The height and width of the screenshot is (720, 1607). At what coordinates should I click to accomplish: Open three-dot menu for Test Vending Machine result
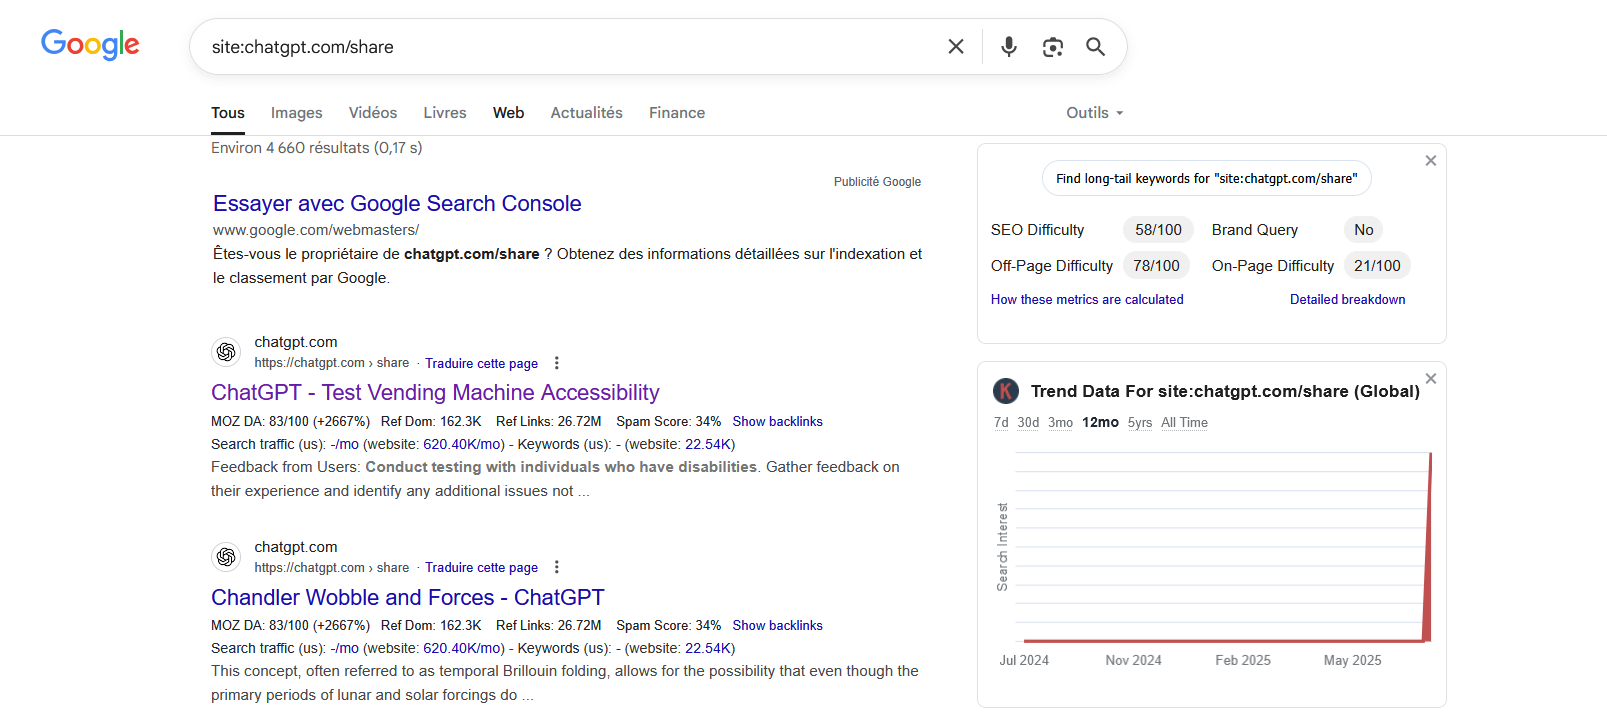(557, 363)
